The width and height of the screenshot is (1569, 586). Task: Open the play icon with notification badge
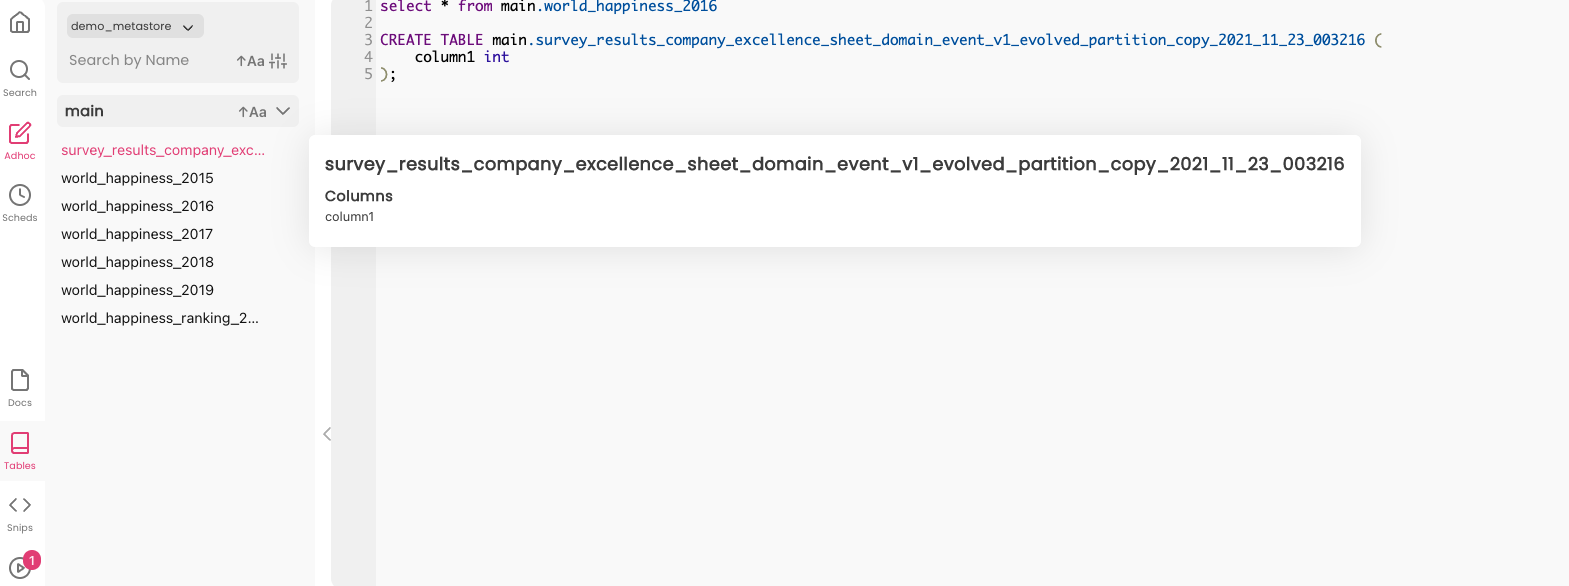(22, 566)
